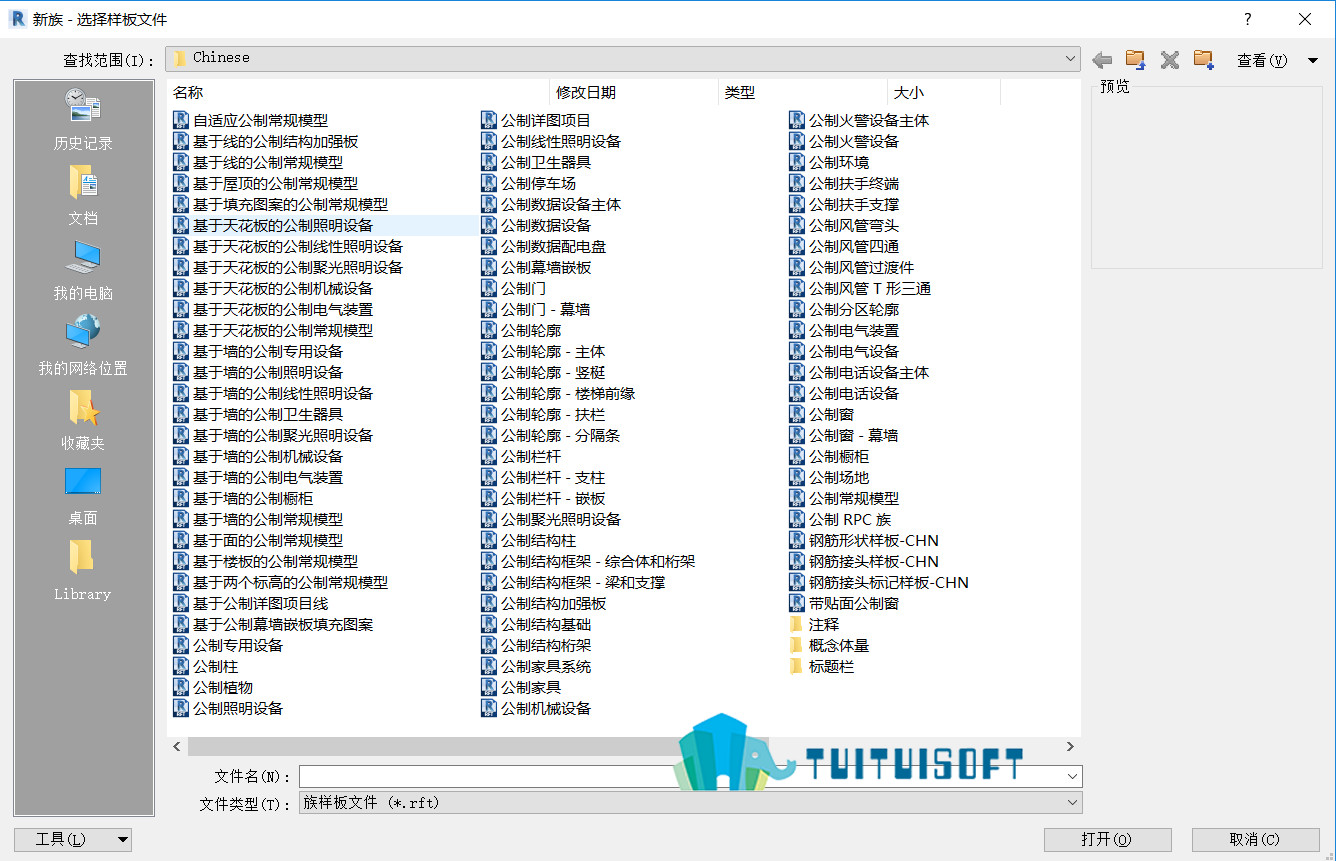Expand the 查找范围 Chinese folder dropdown
The height and width of the screenshot is (861, 1336).
click(1071, 58)
